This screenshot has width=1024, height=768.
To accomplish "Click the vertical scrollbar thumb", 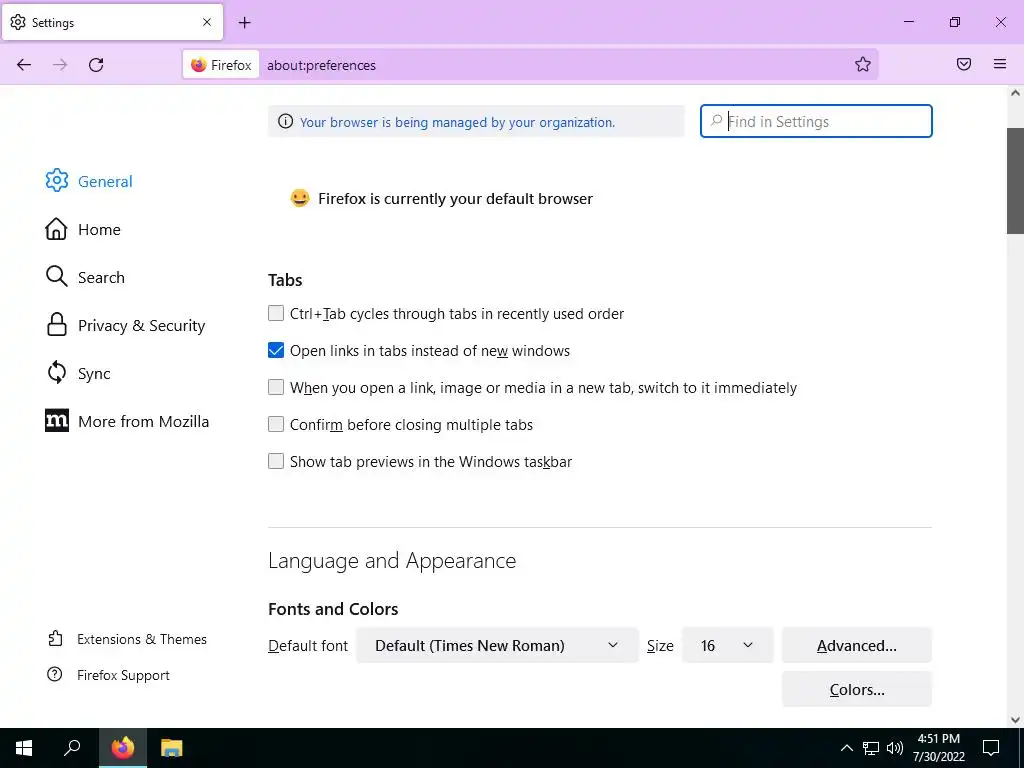I will (1015, 181).
